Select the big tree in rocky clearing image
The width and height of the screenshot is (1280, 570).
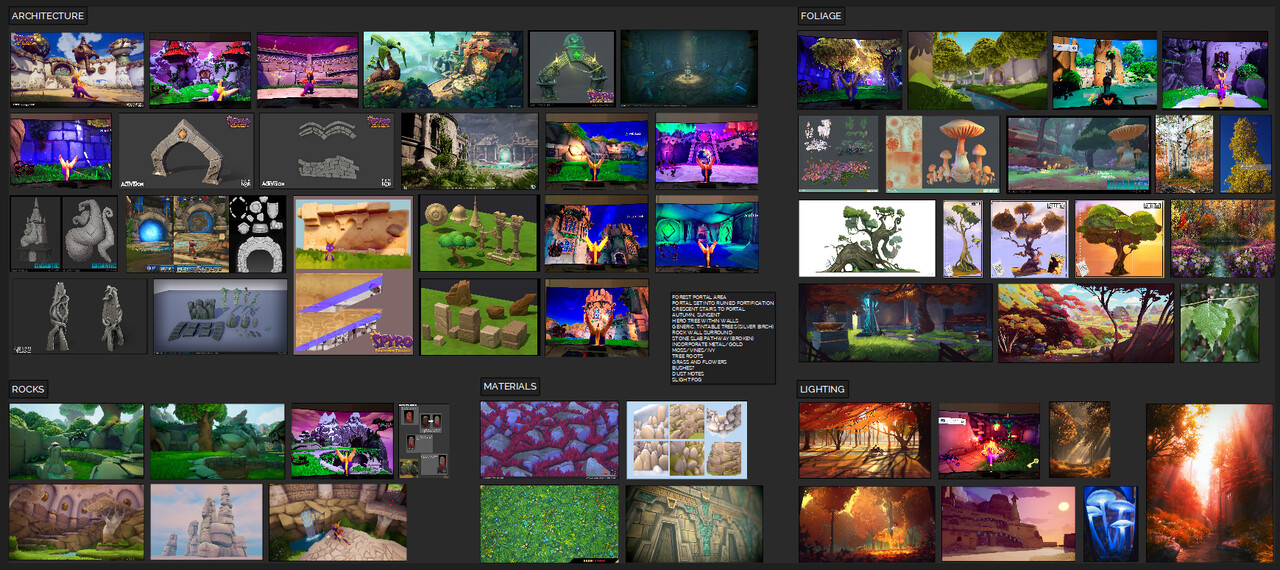point(217,441)
